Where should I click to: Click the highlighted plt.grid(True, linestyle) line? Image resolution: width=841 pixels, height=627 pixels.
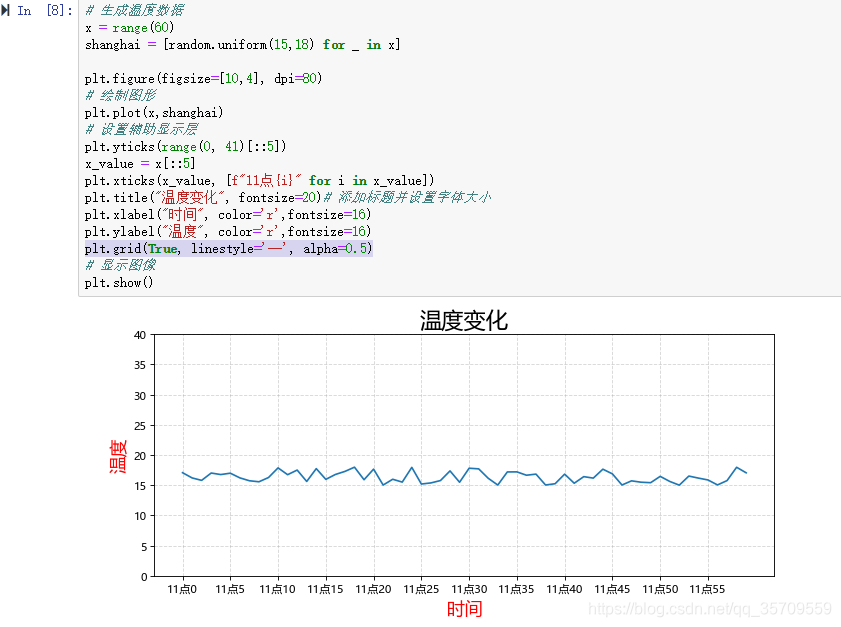tap(228, 248)
